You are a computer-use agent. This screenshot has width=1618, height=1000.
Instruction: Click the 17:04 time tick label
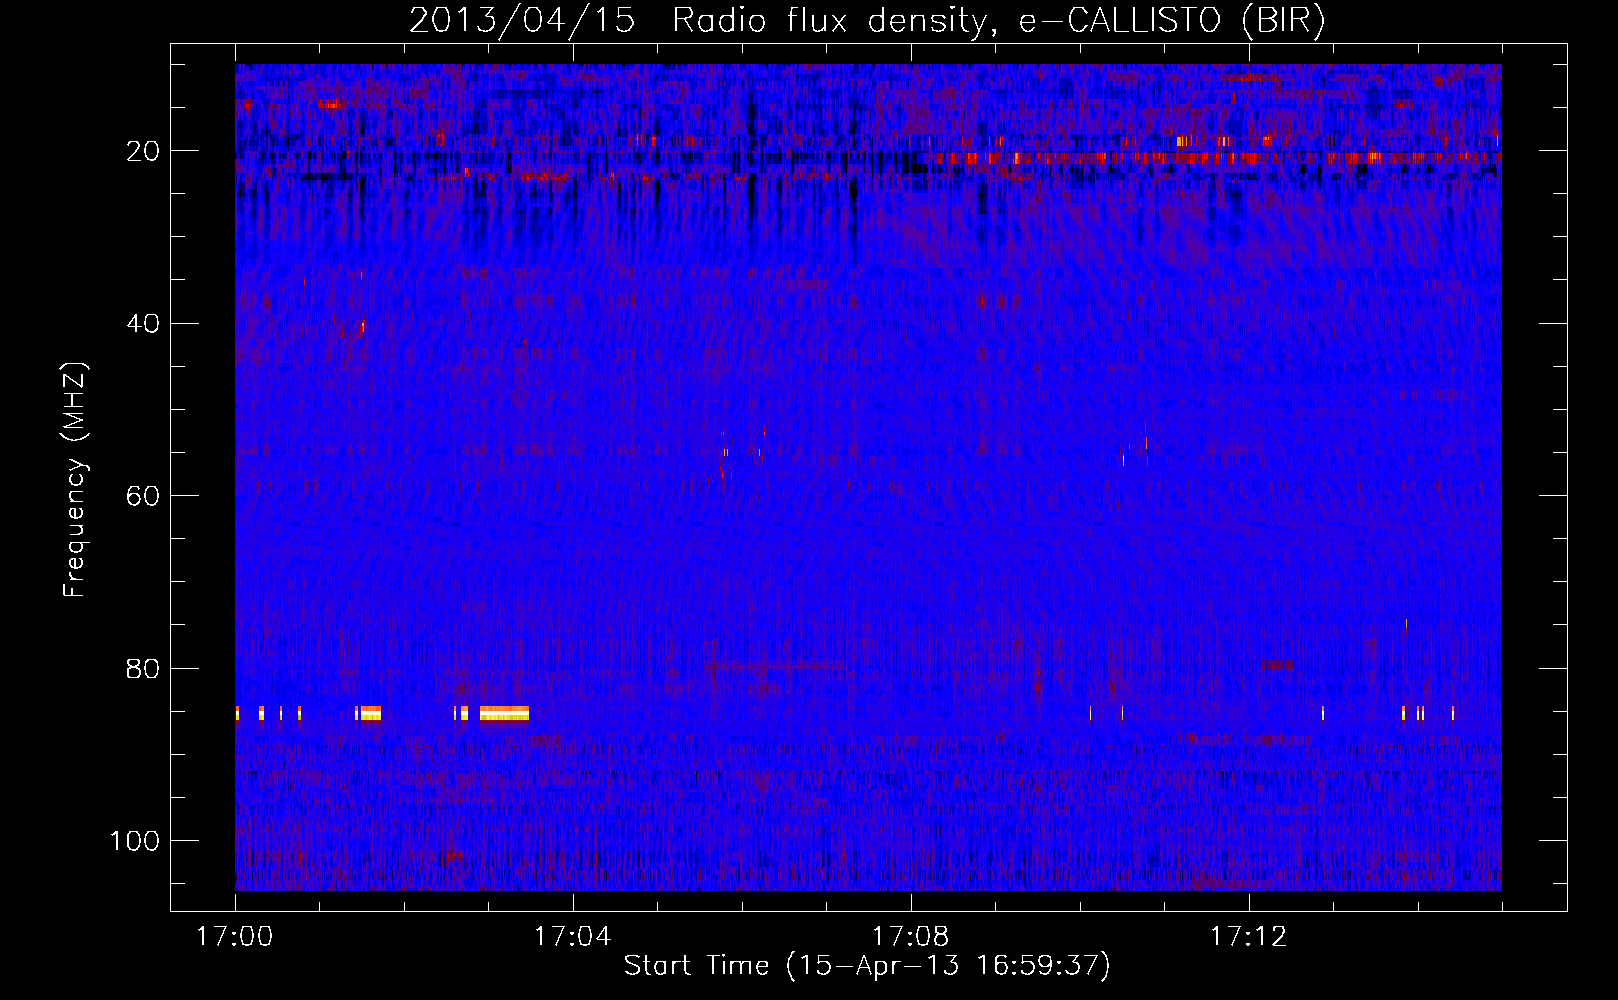[x=572, y=937]
